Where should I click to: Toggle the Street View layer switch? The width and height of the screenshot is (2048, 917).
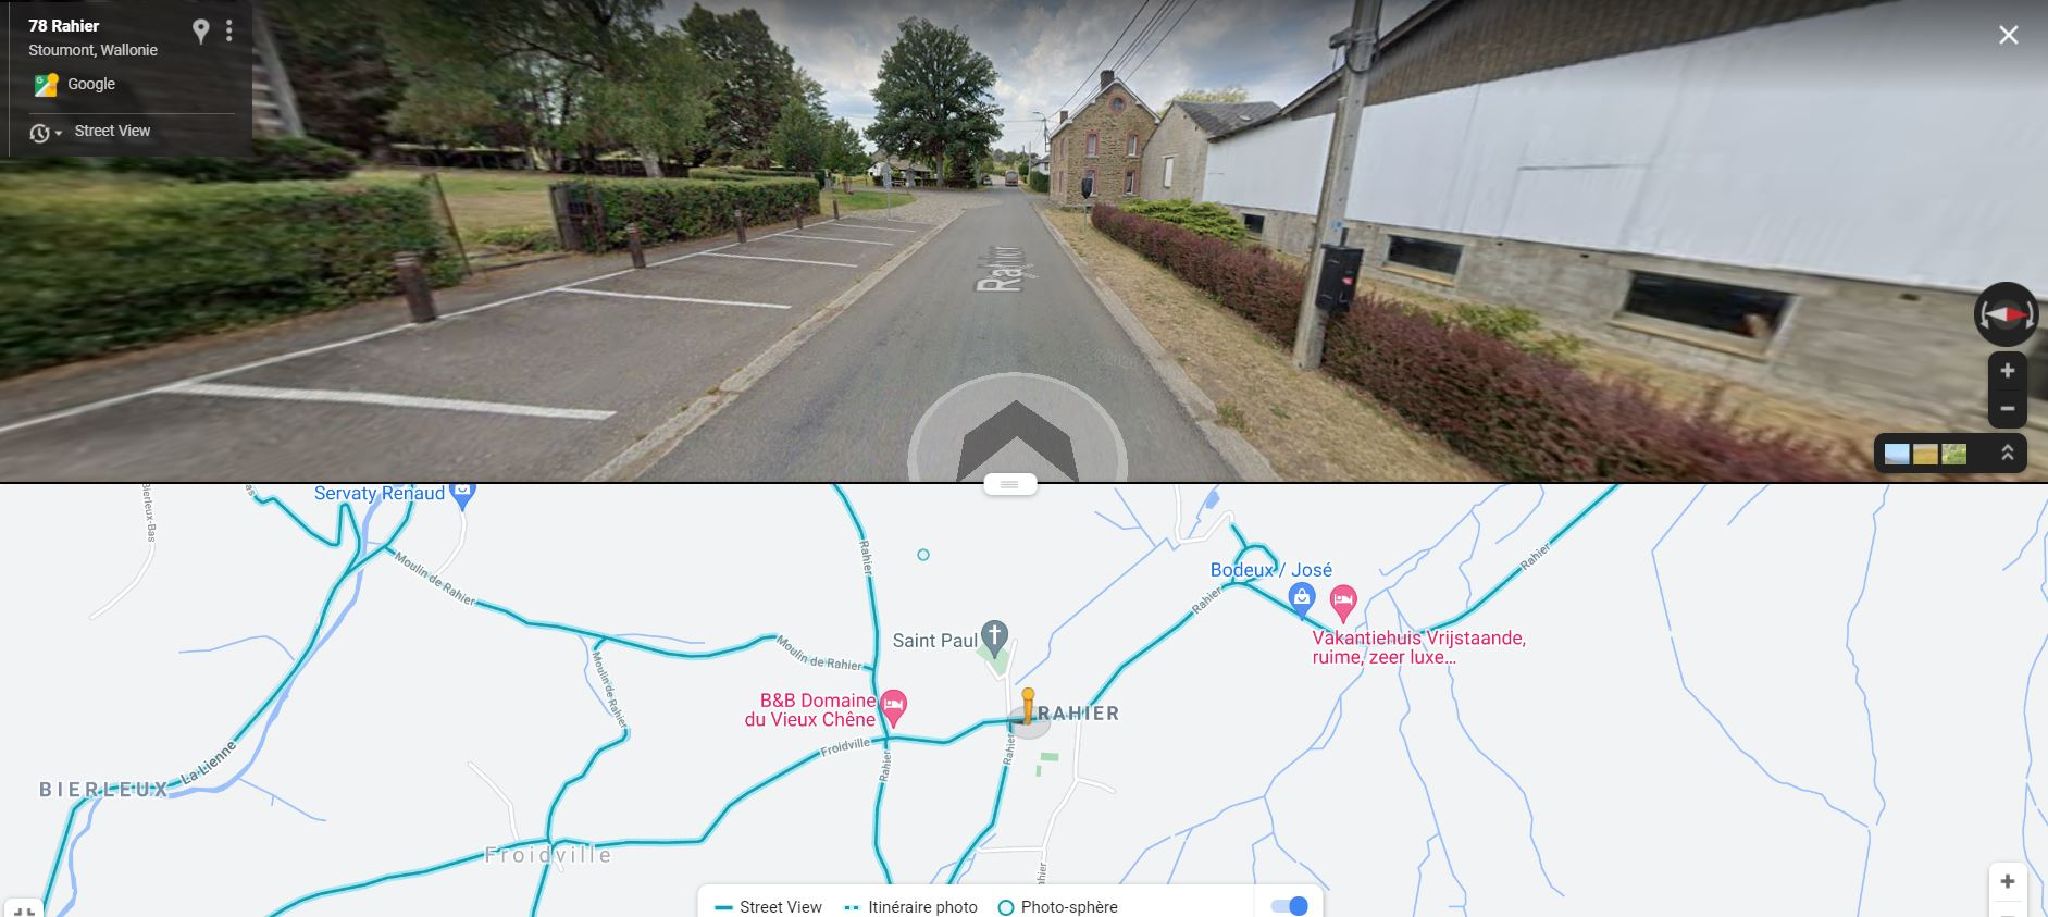tap(1289, 906)
